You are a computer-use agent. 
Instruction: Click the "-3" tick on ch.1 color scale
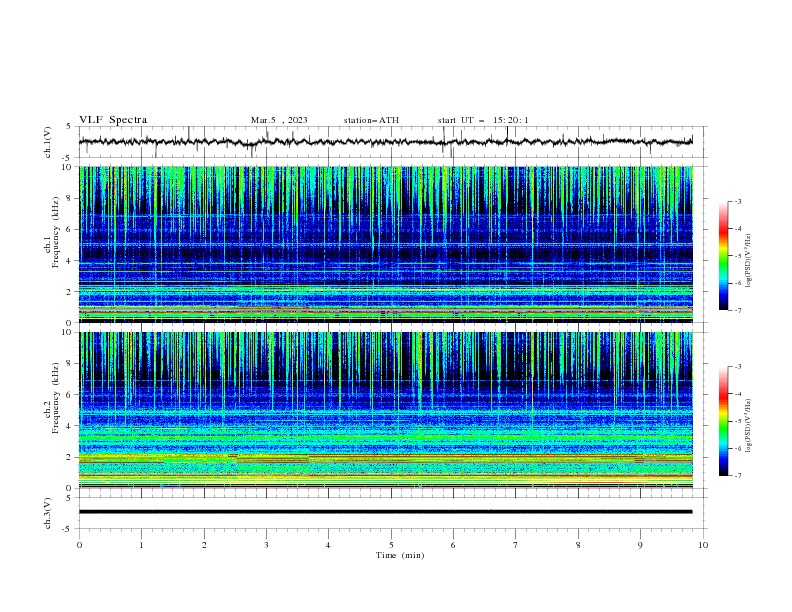coord(737,201)
